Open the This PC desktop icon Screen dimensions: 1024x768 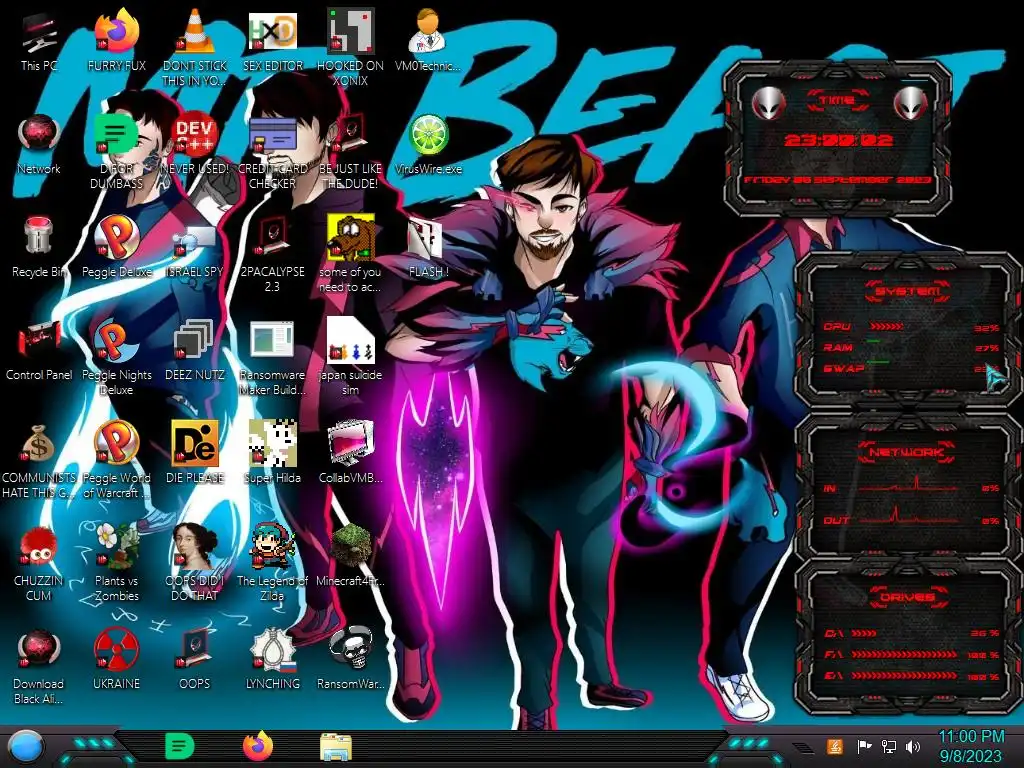click(39, 33)
